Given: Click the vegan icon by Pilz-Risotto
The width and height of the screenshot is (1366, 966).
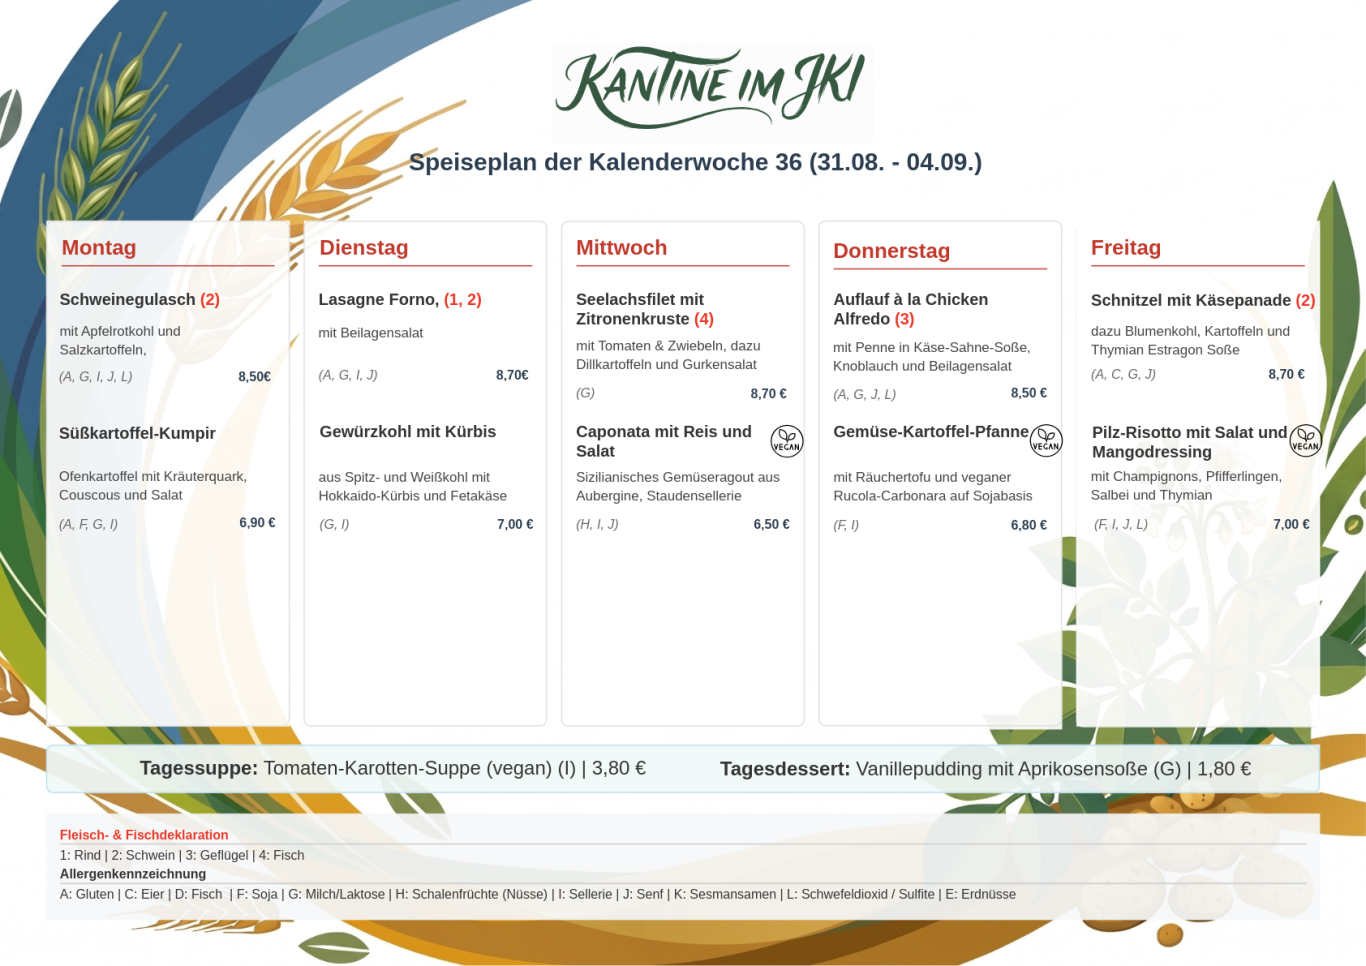Looking at the screenshot, I should [x=1305, y=440].
